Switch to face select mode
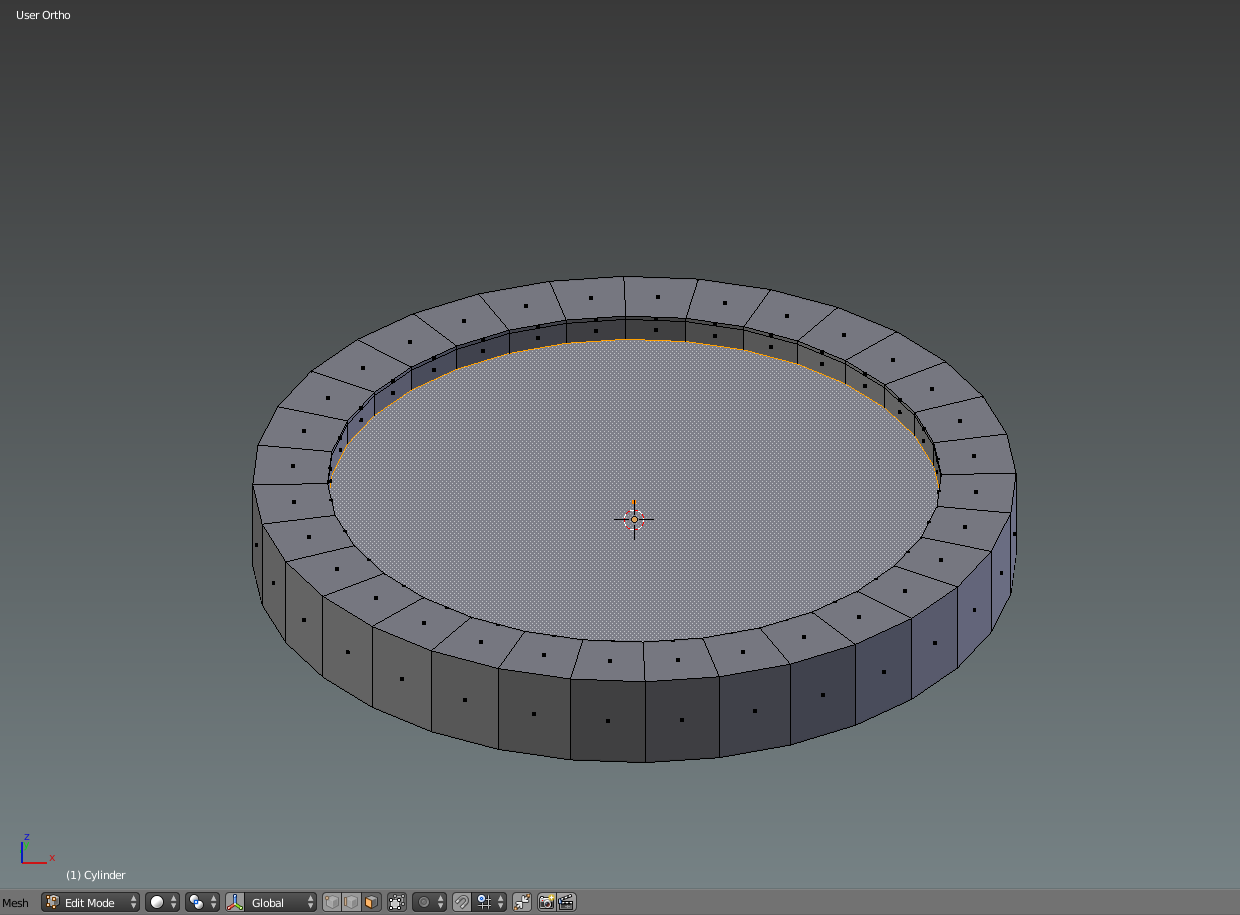The height and width of the screenshot is (915, 1240). click(371, 903)
